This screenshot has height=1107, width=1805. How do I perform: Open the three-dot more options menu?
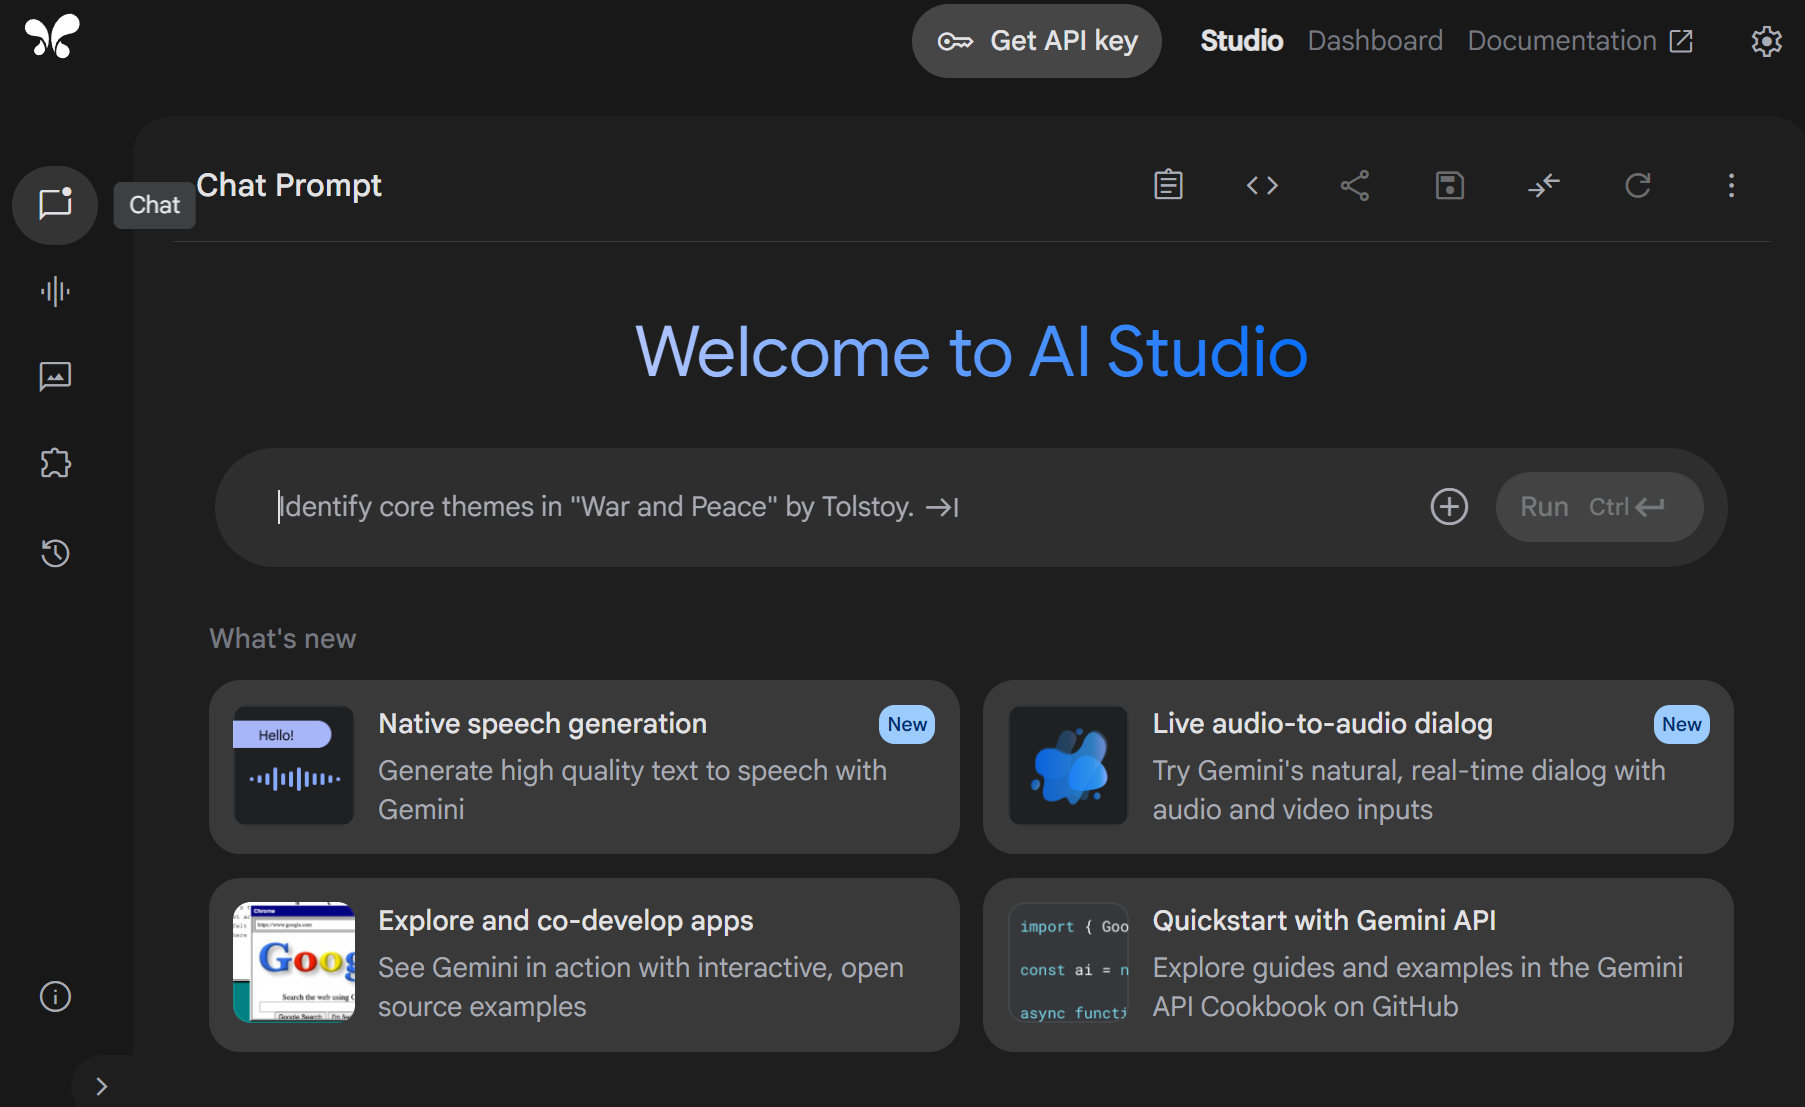tap(1731, 185)
